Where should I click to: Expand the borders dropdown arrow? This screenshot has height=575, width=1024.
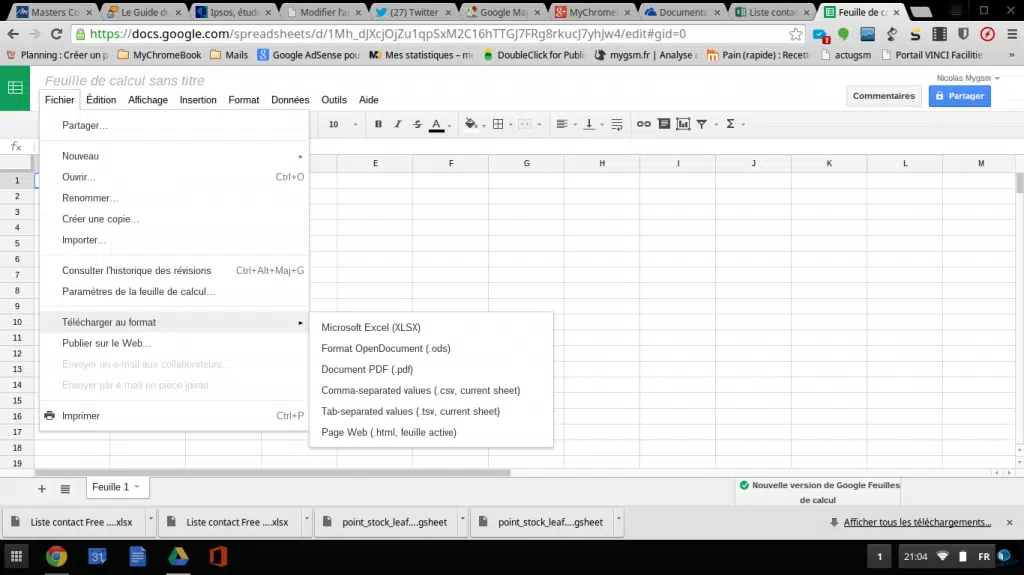511,124
